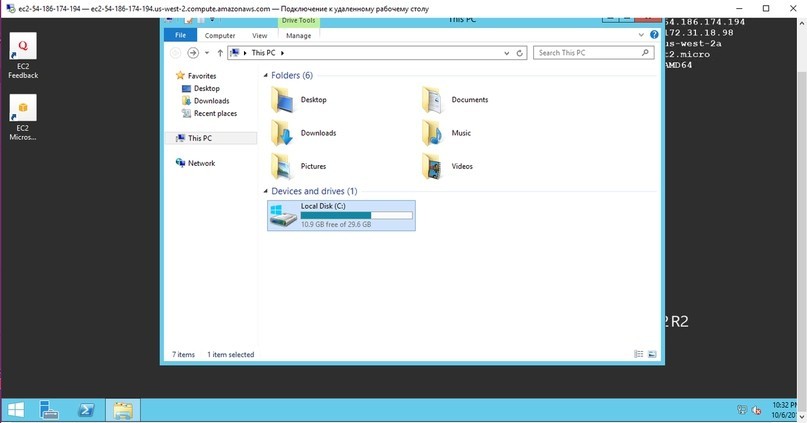
Task: Open the Music folder icon
Action: [432, 133]
